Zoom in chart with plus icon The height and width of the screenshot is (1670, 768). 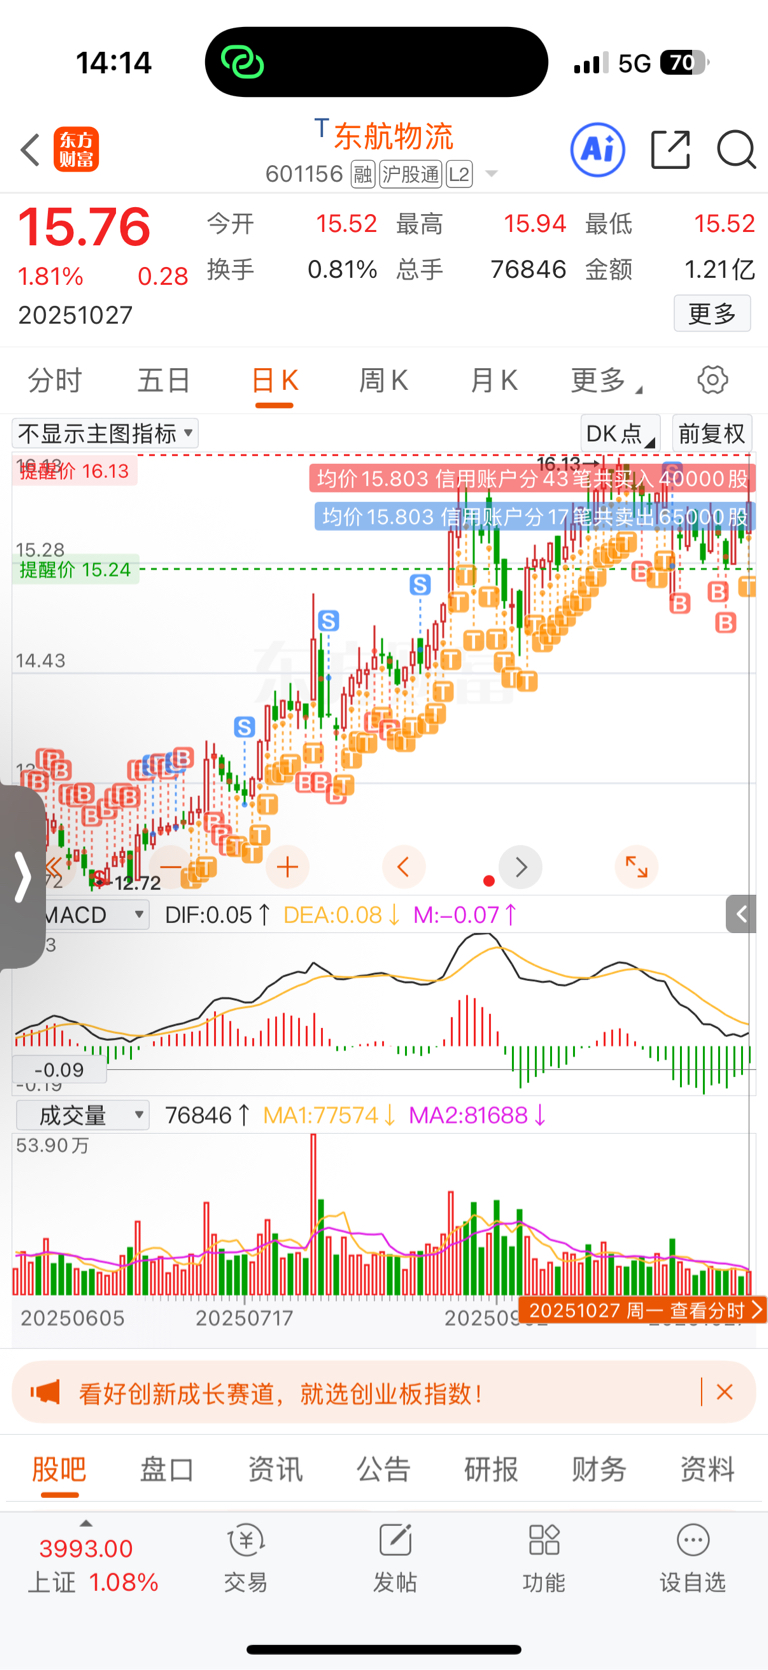[x=288, y=867]
